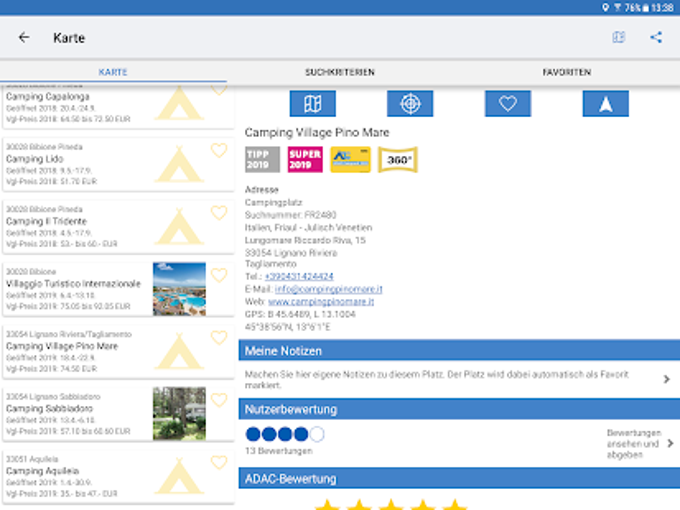Tap the notes hint text Machen Sie hier
The width and height of the screenshot is (680, 510).
(x=437, y=379)
